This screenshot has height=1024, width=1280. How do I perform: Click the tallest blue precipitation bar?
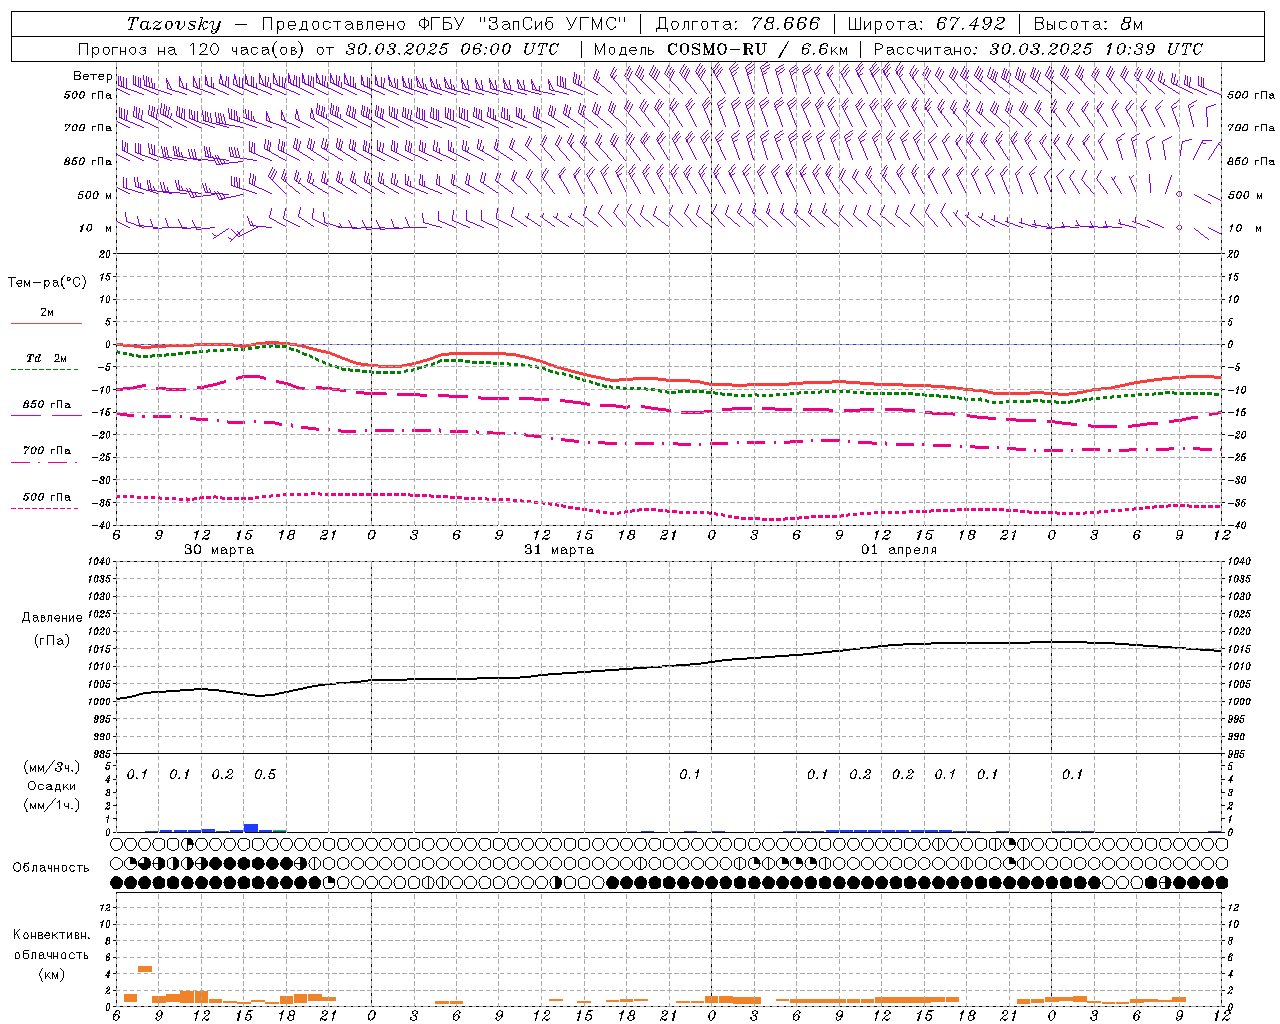[251, 828]
